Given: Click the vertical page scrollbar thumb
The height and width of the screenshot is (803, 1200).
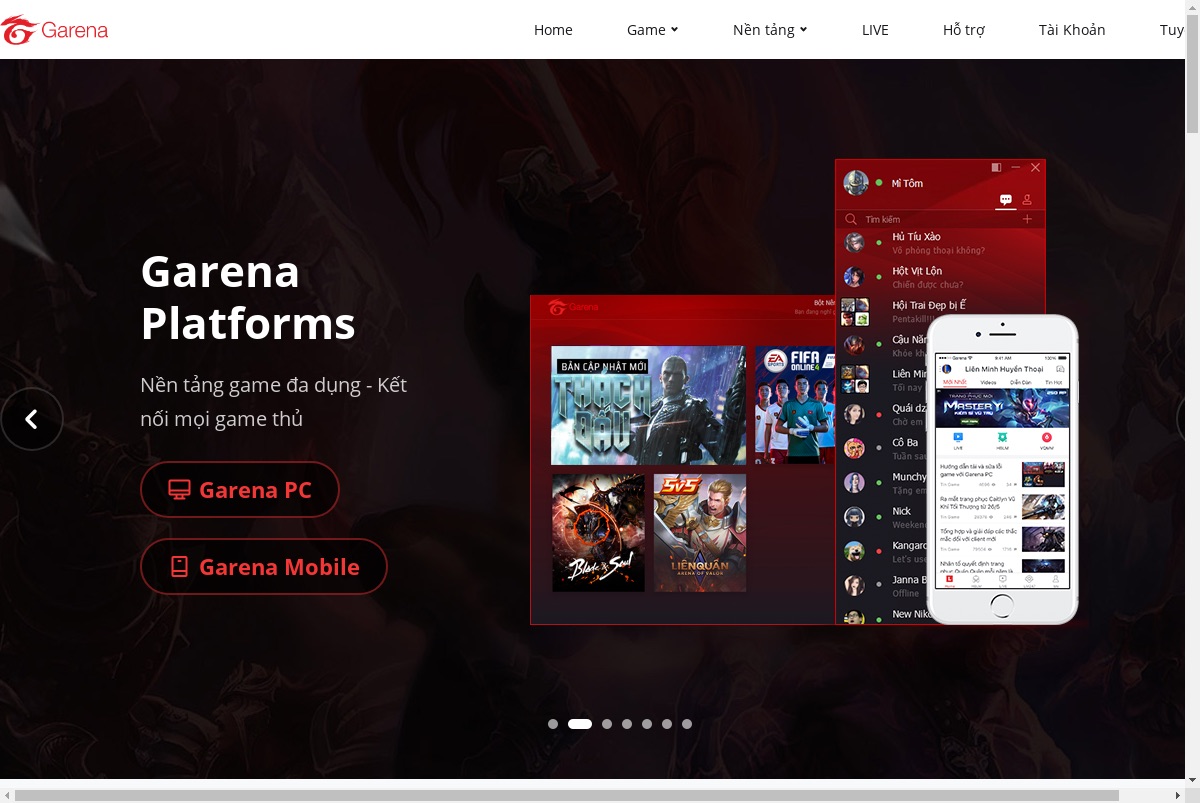Looking at the screenshot, I should 1192,75.
